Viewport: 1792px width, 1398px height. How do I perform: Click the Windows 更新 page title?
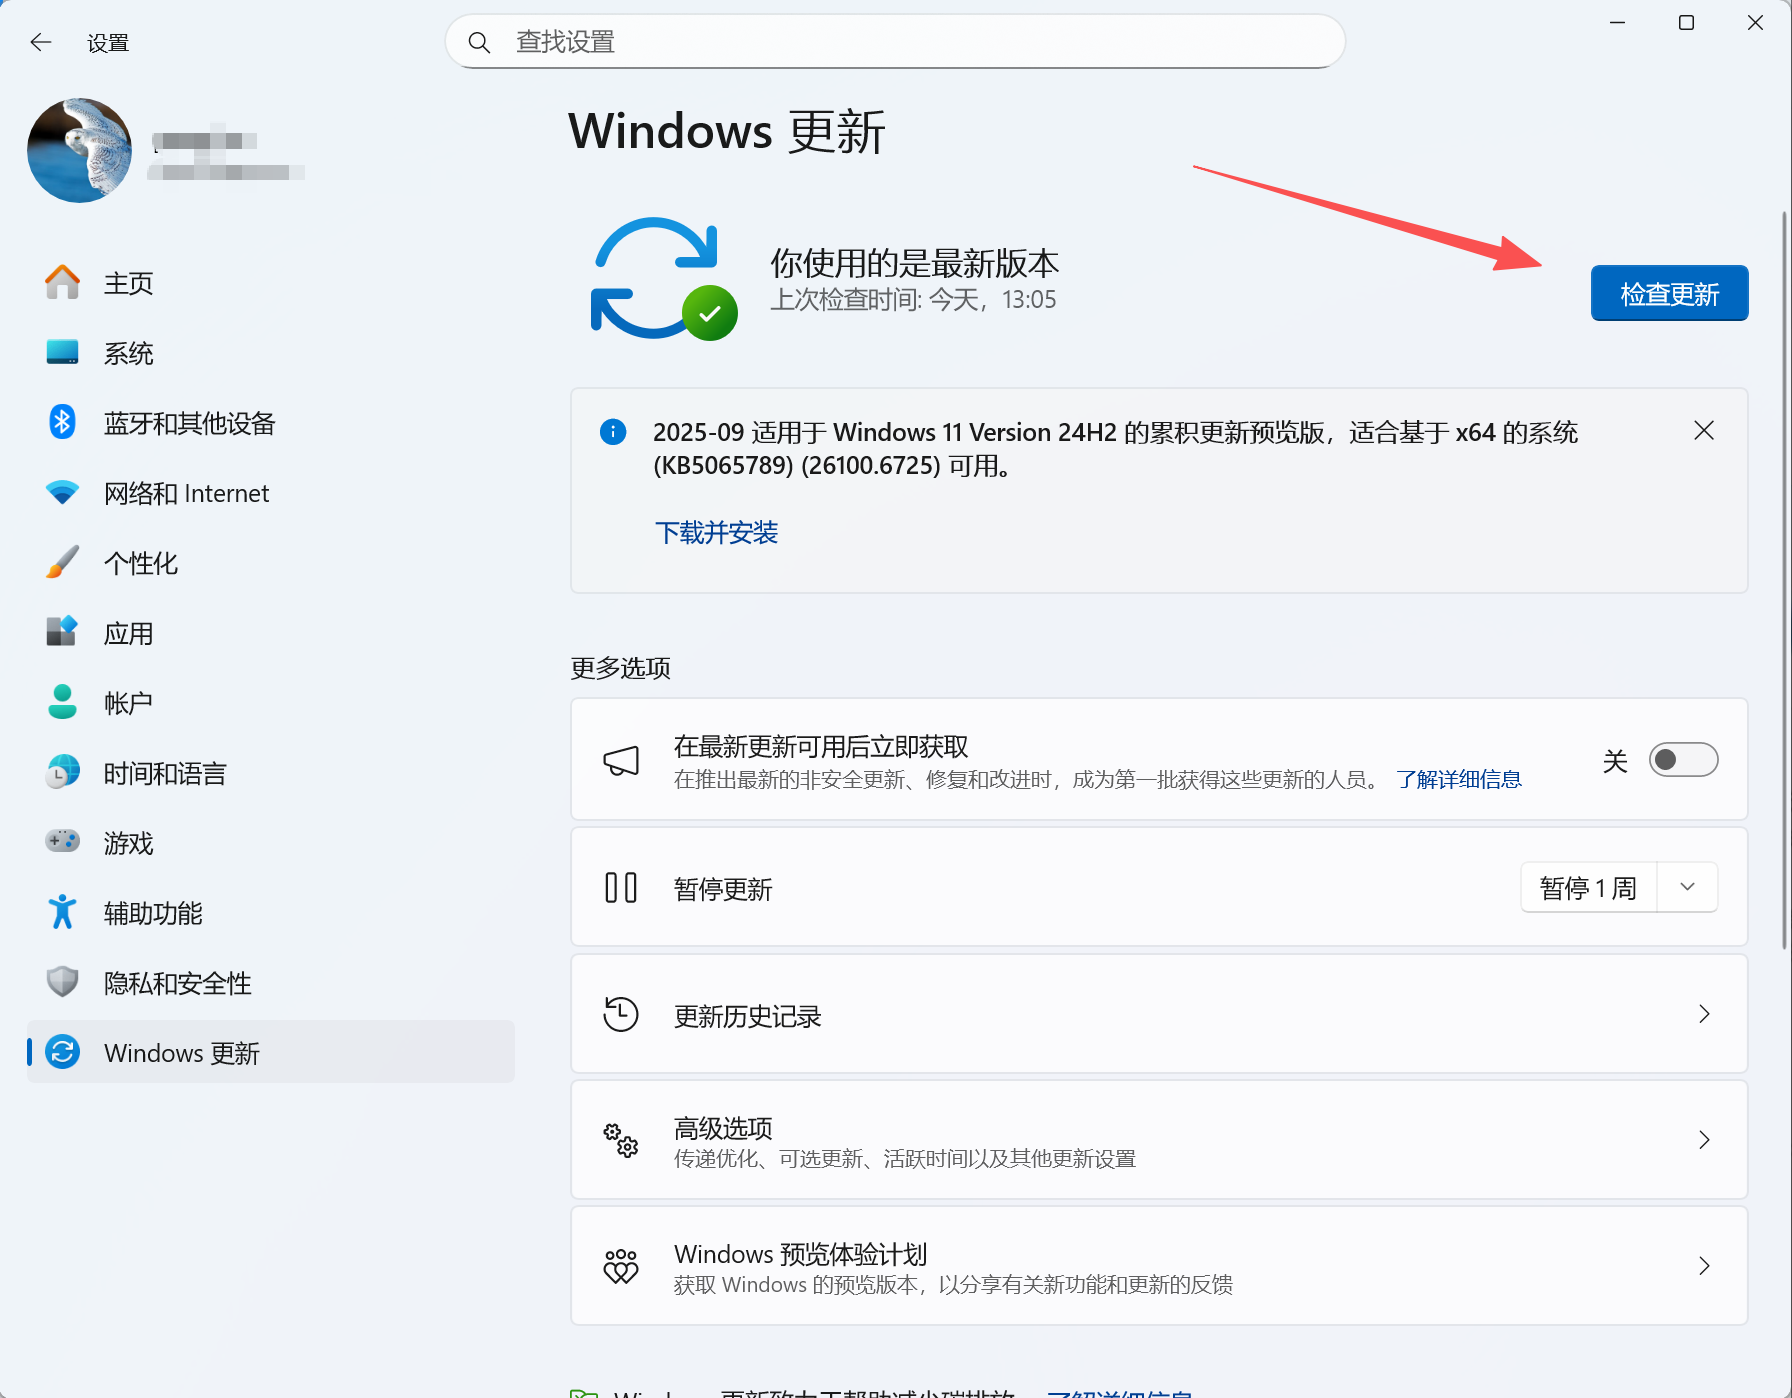tap(727, 131)
